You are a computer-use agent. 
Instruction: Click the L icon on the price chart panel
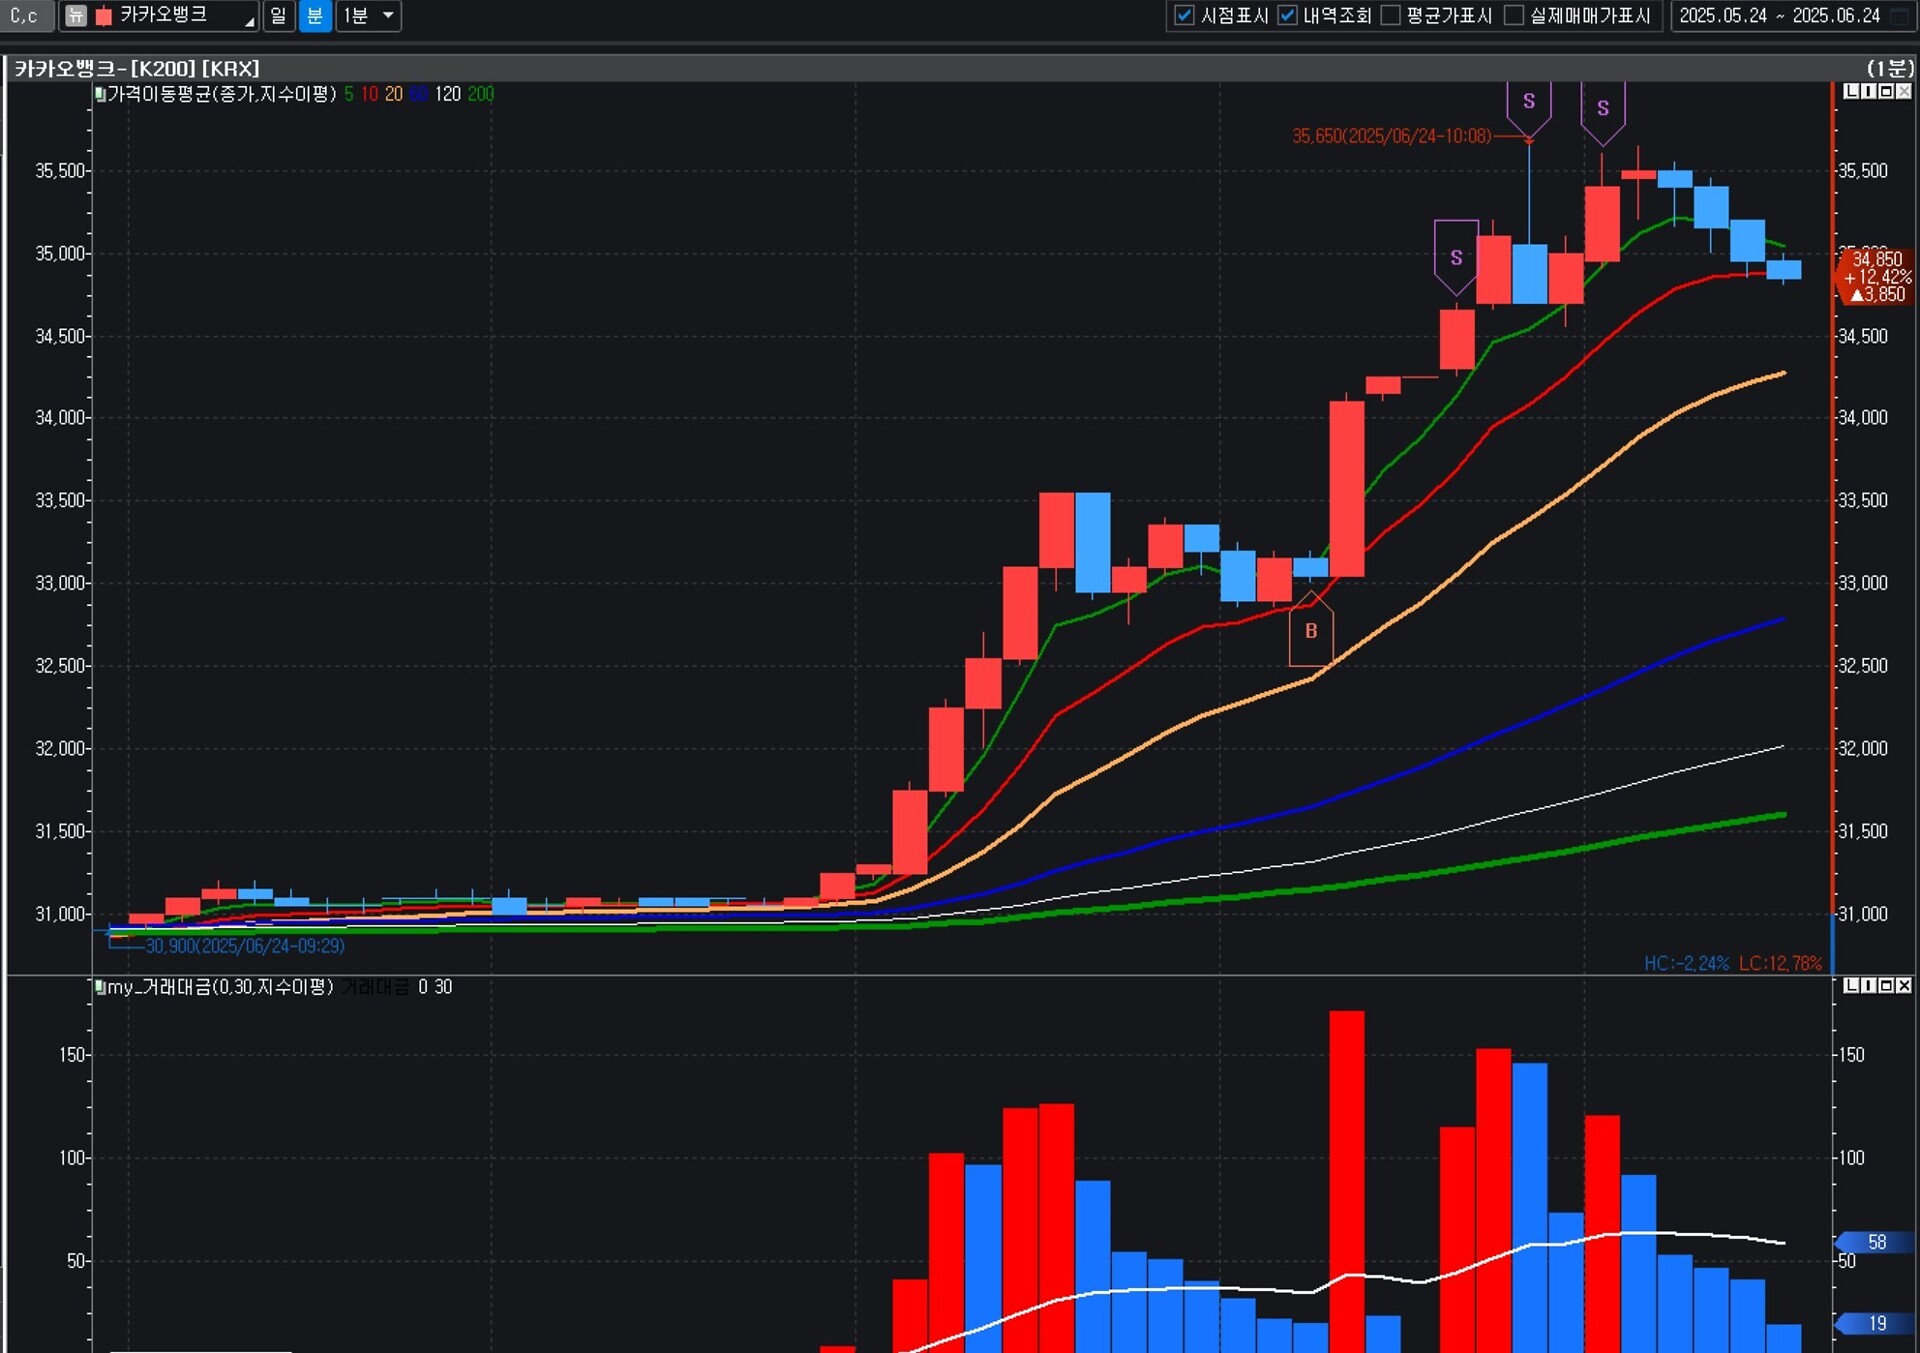[1850, 91]
